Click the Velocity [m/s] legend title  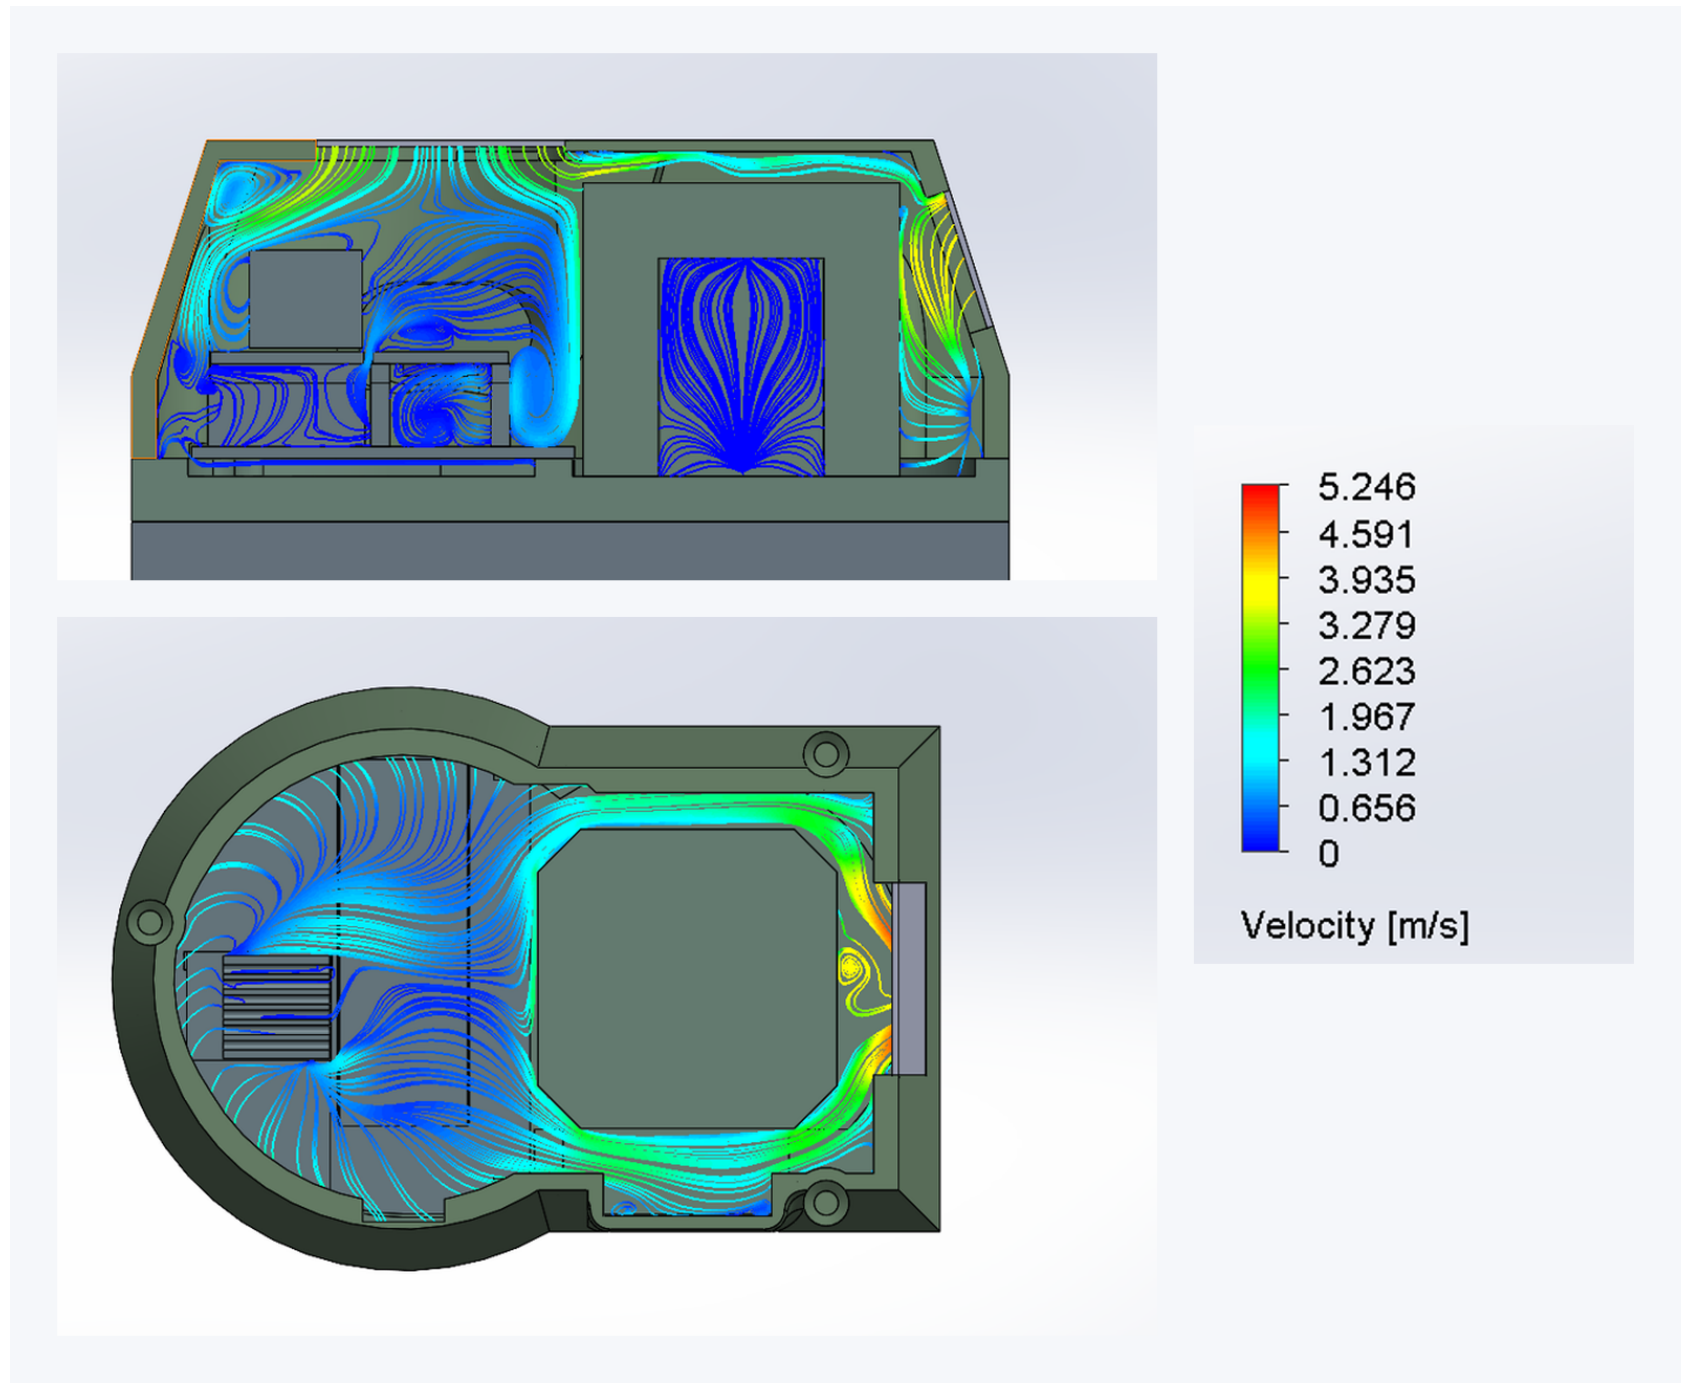point(1354,926)
